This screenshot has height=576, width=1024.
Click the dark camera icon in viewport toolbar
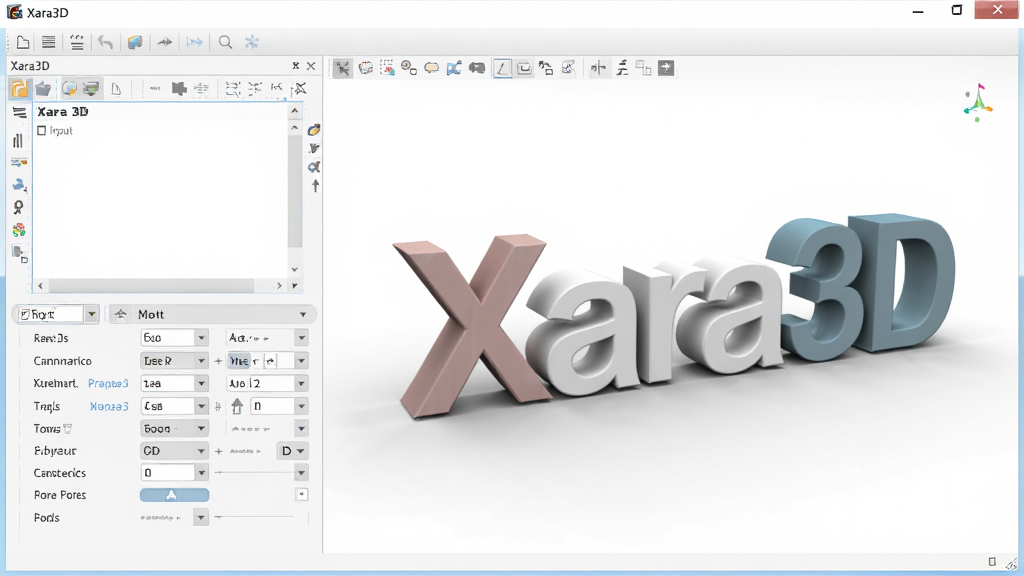tap(477, 68)
